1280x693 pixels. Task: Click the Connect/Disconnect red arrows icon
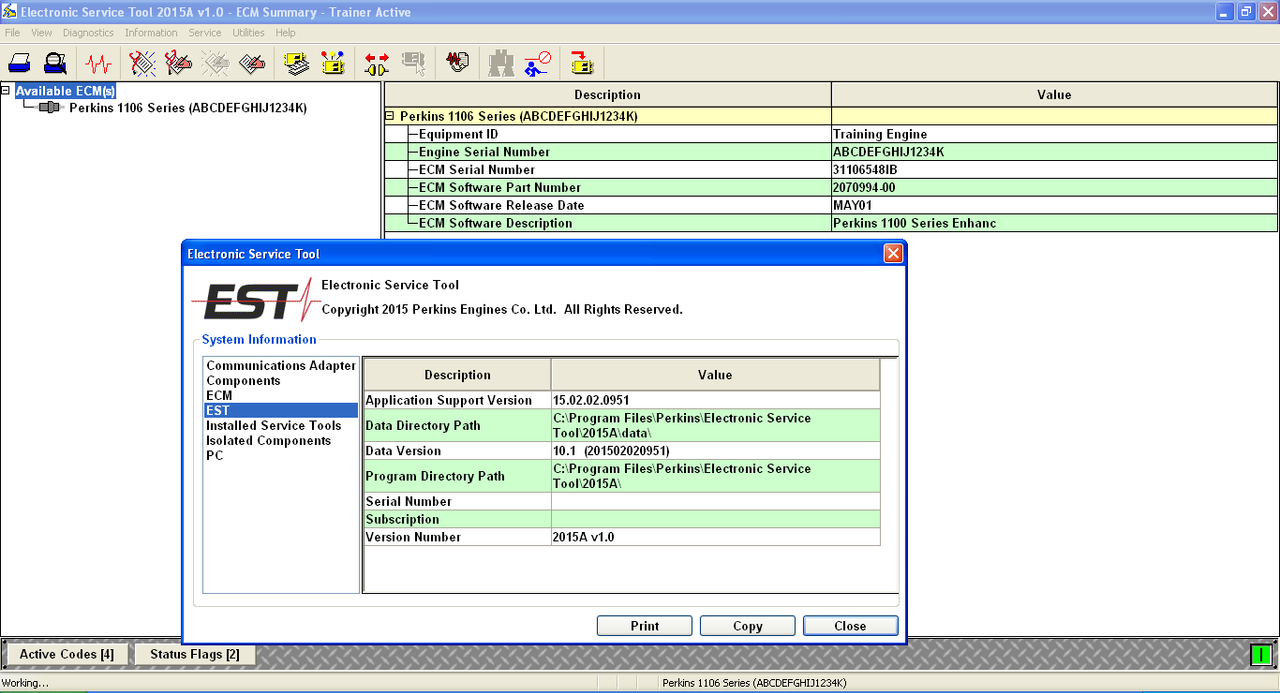[x=377, y=64]
